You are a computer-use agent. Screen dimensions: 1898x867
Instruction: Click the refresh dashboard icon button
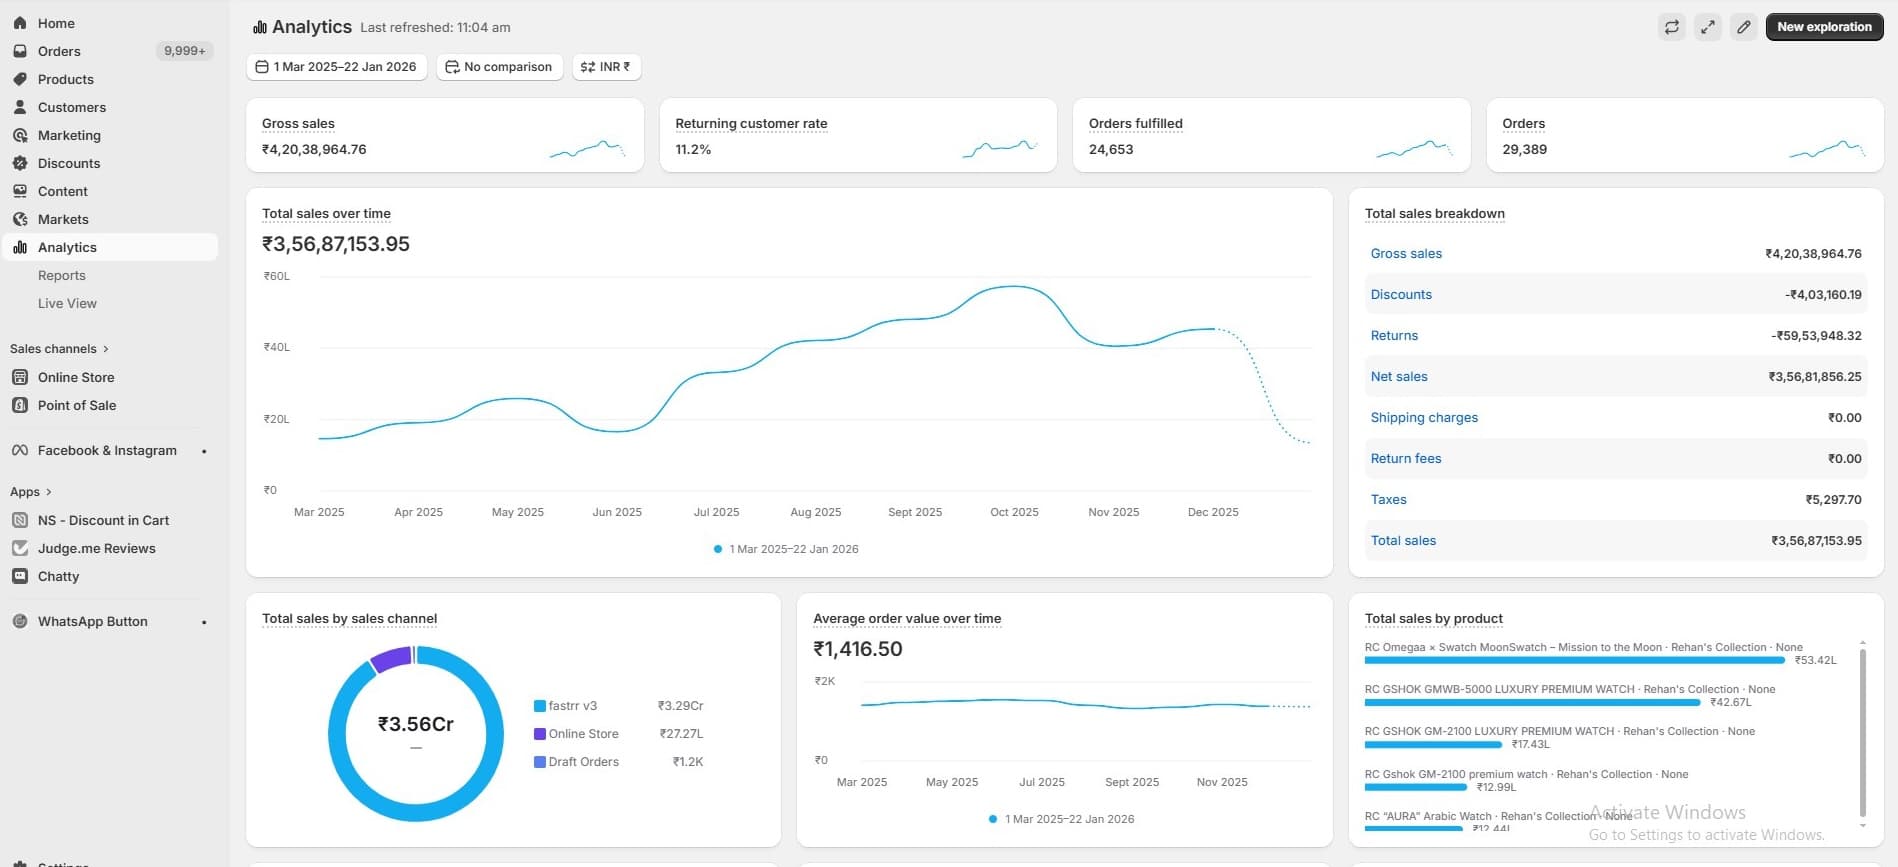(x=1672, y=27)
